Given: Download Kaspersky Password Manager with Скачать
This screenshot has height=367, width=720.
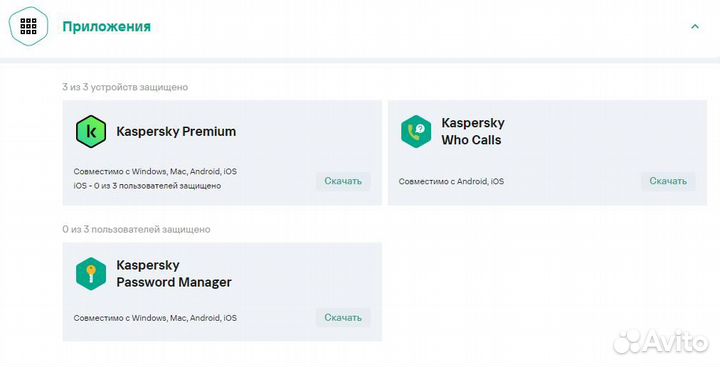Looking at the screenshot, I should pyautogui.click(x=343, y=317).
